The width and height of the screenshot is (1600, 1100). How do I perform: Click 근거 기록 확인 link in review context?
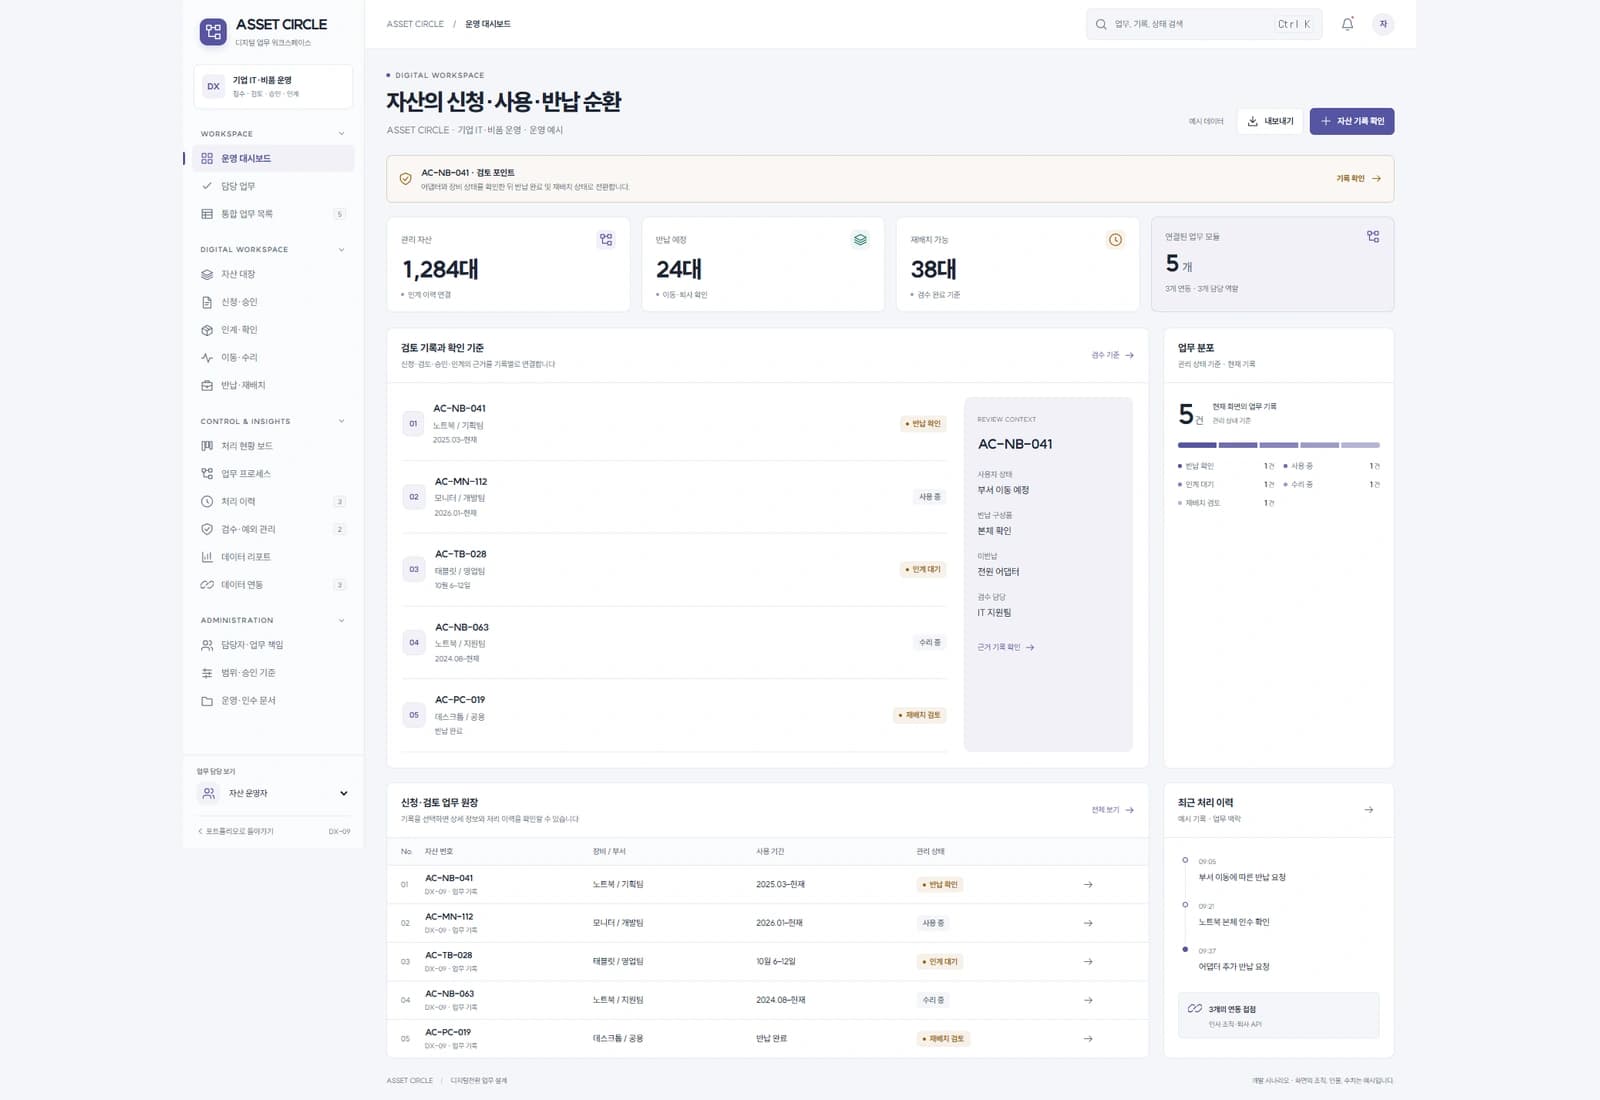click(x=1005, y=647)
